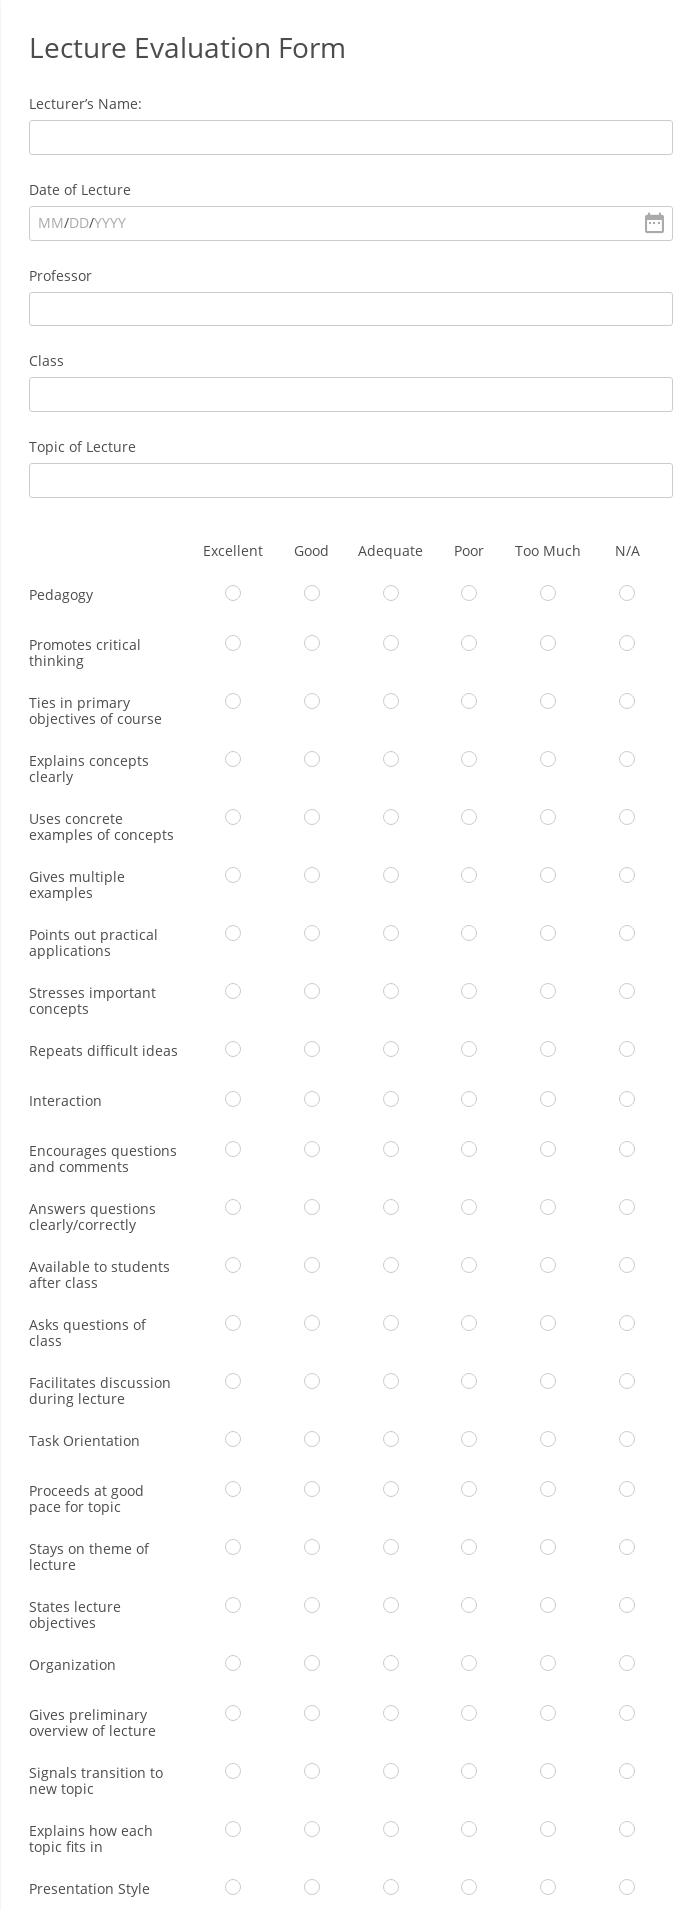
Task: Focus the Date of Lecture field
Action: (350, 223)
